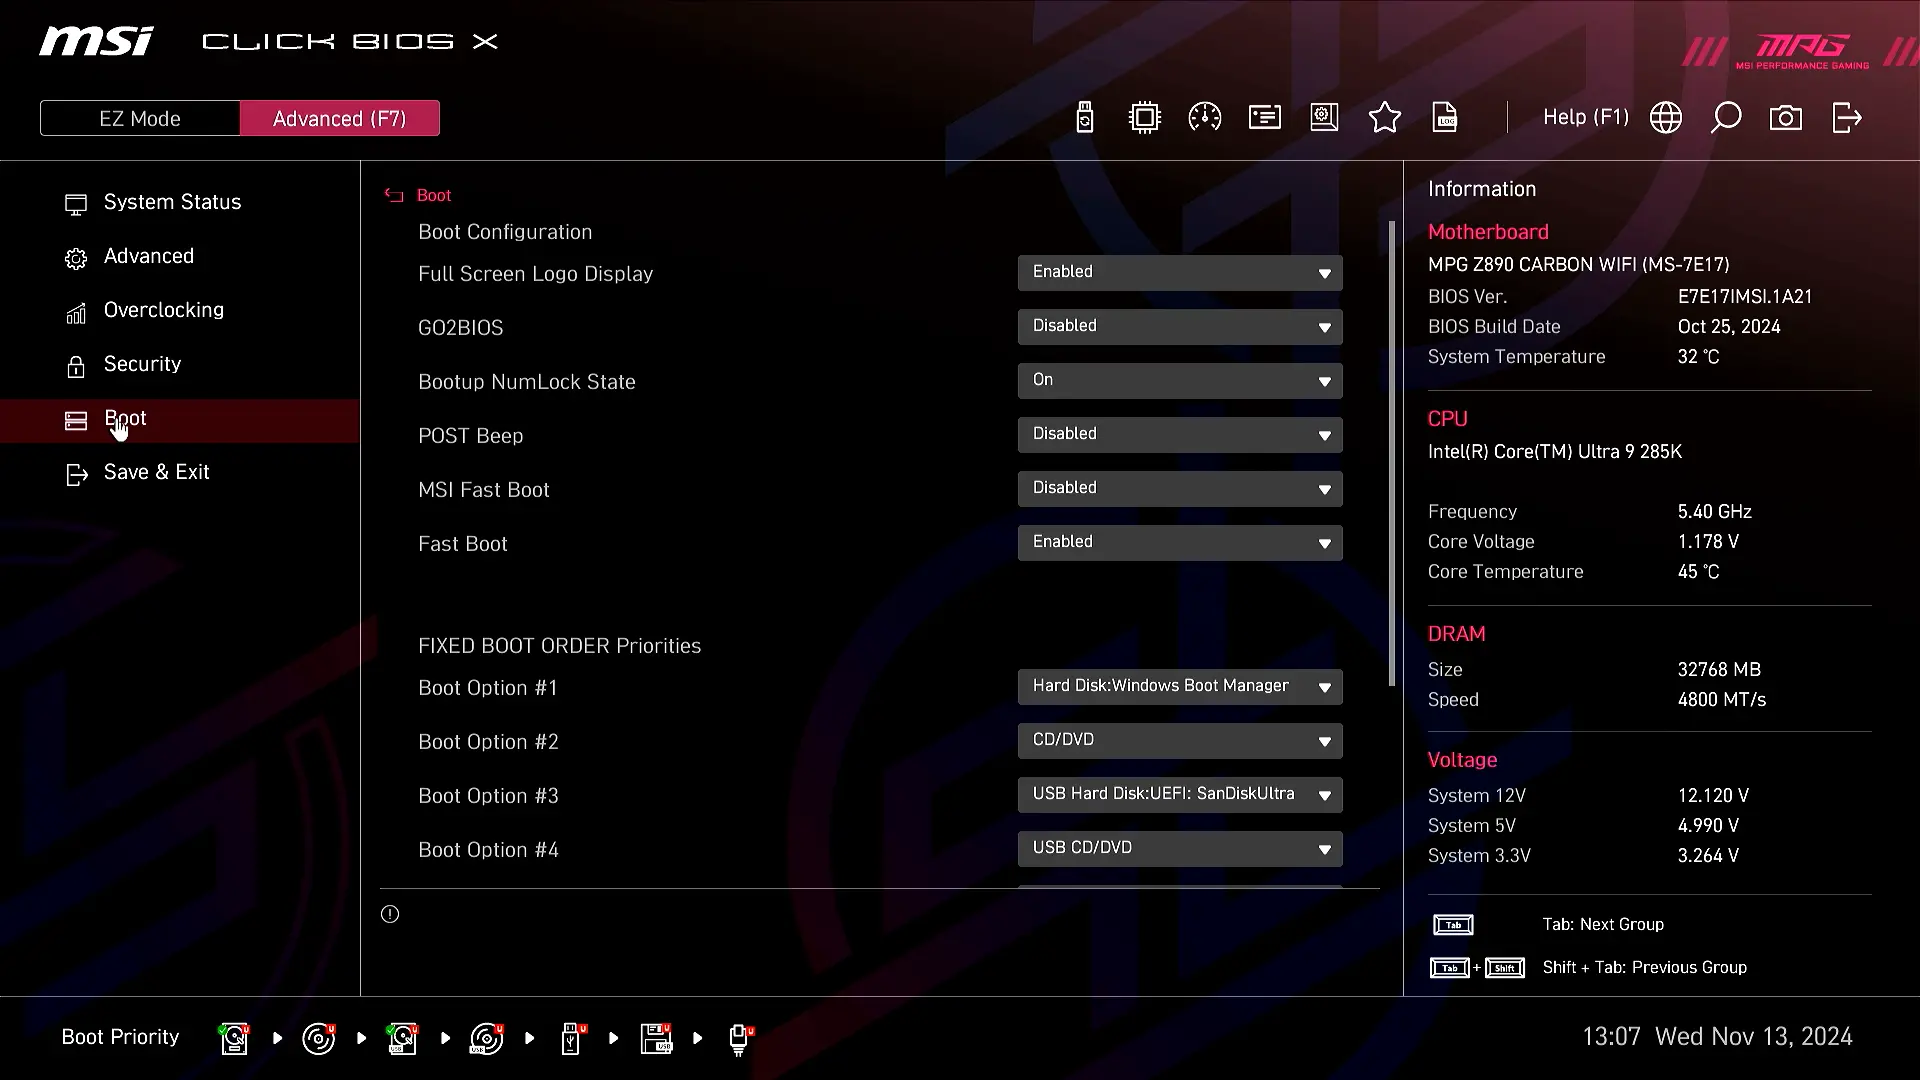Open the Overclocking menu
This screenshot has height=1080, width=1920.
[164, 310]
